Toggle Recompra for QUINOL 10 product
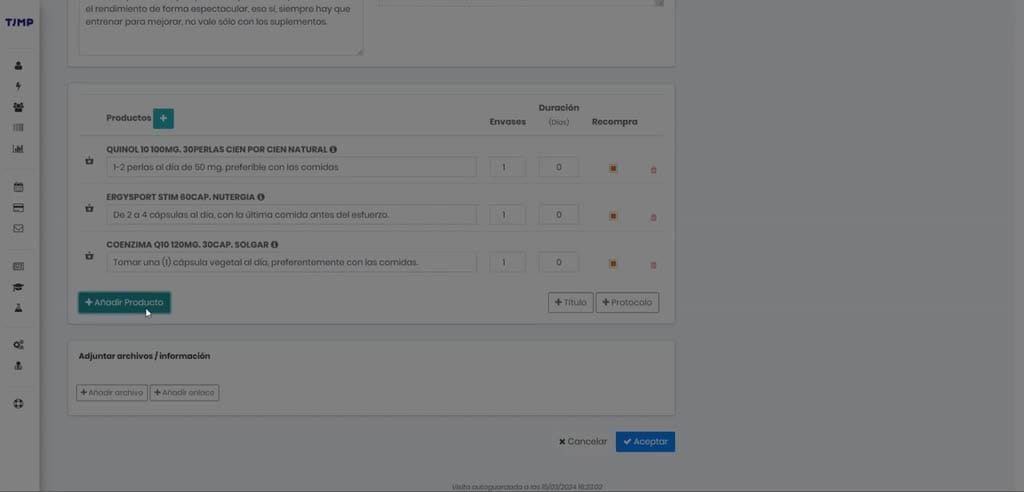1024x492 pixels. 613,168
